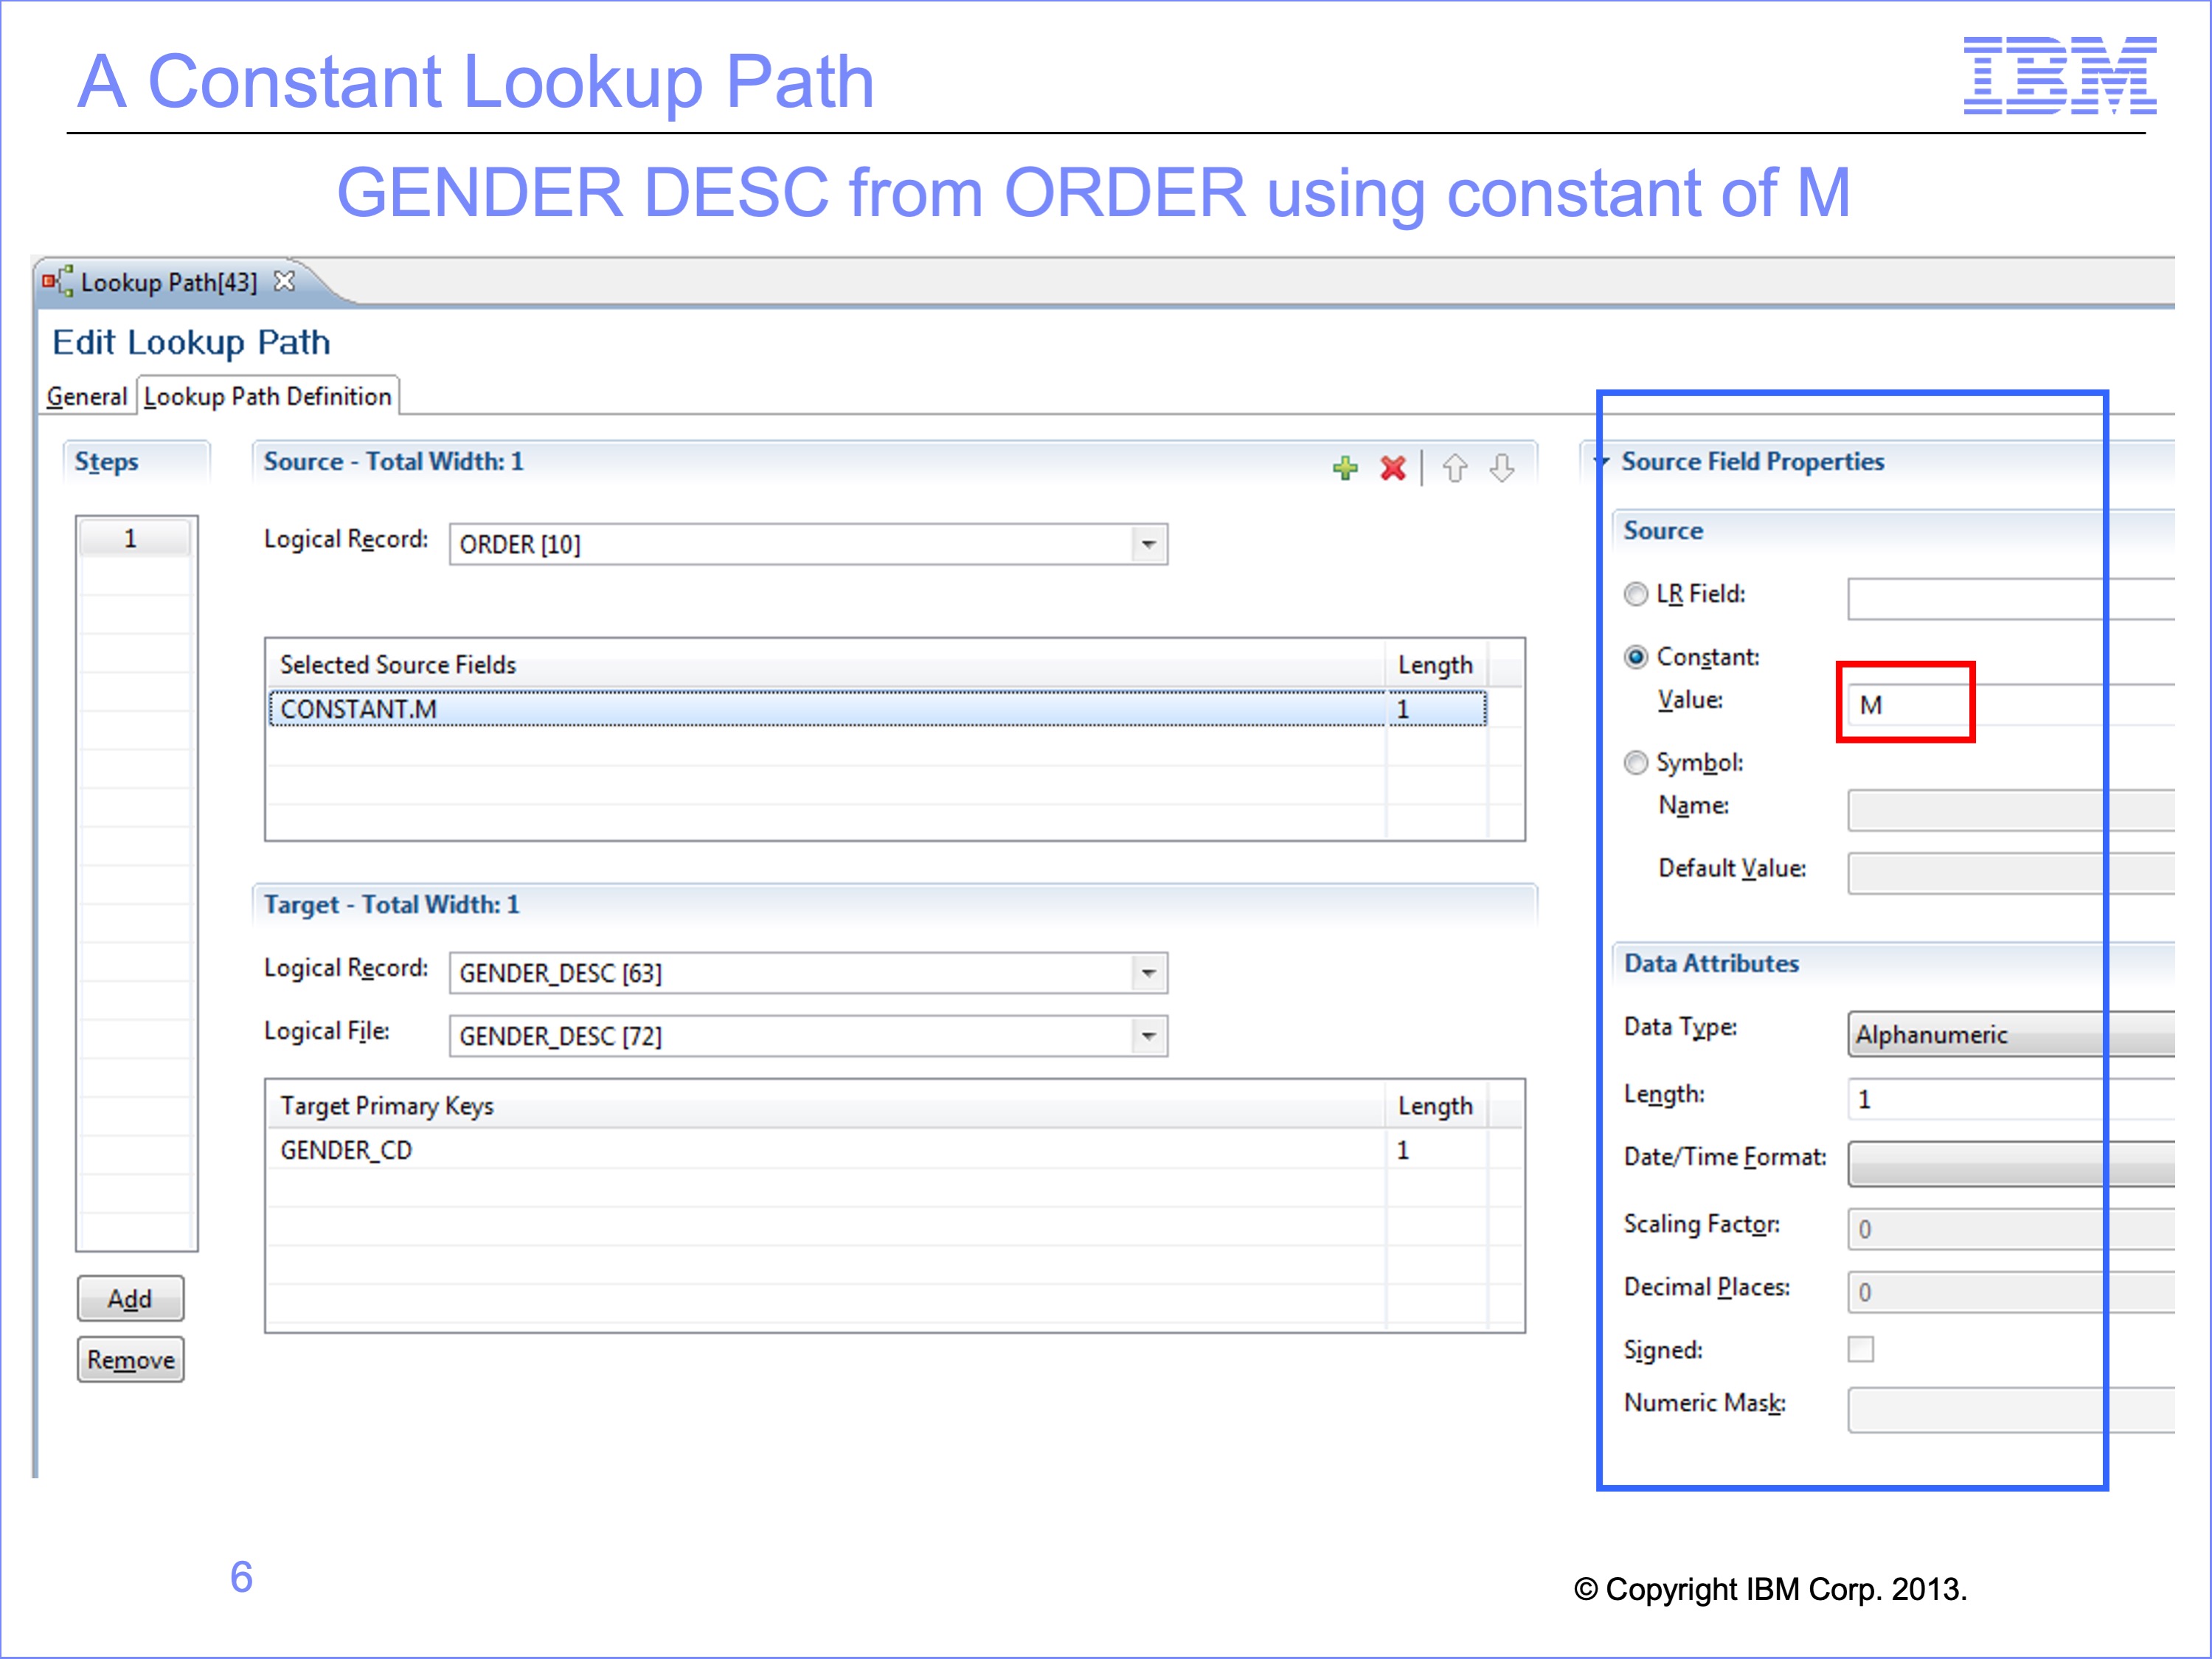This screenshot has width=2212, height=1659.
Task: Close the Lookup Path[43] editor tab
Action: pyautogui.click(x=285, y=282)
